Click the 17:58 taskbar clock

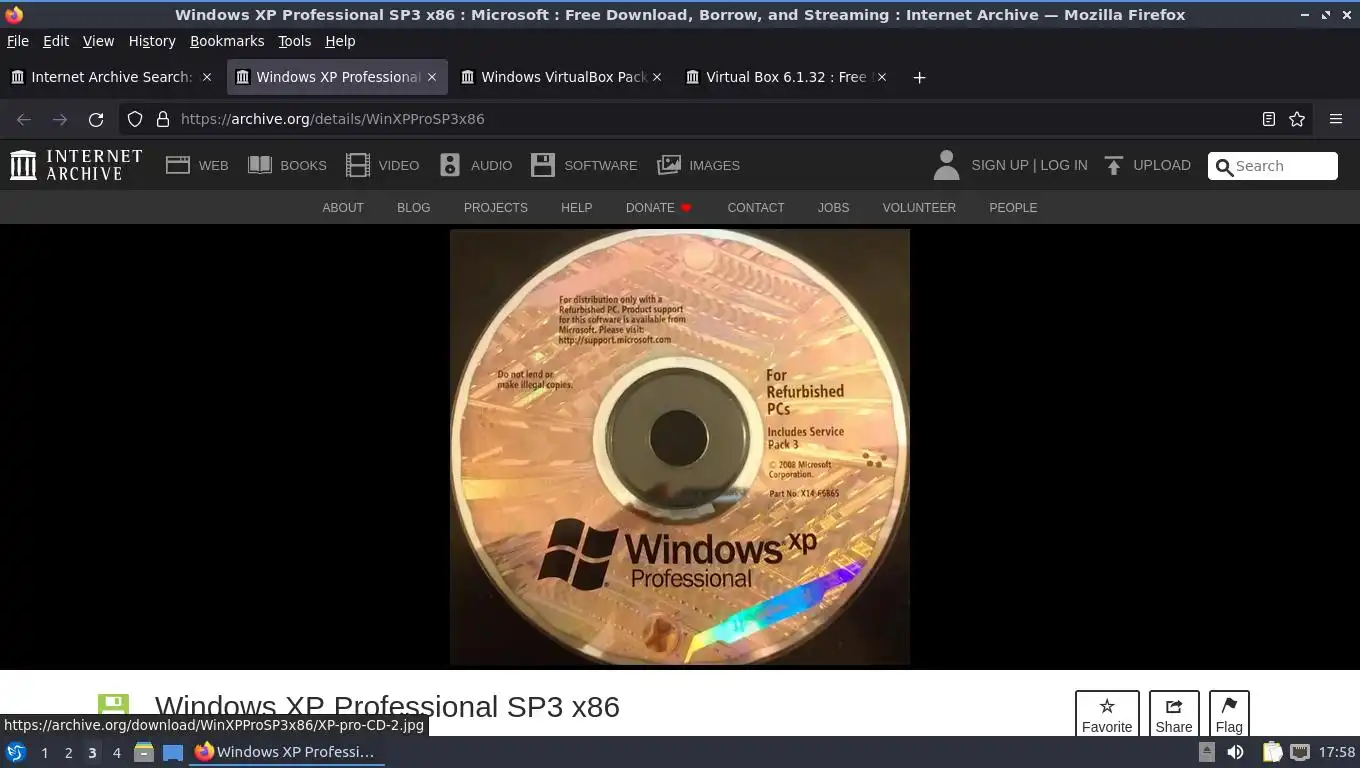pyautogui.click(x=1337, y=752)
